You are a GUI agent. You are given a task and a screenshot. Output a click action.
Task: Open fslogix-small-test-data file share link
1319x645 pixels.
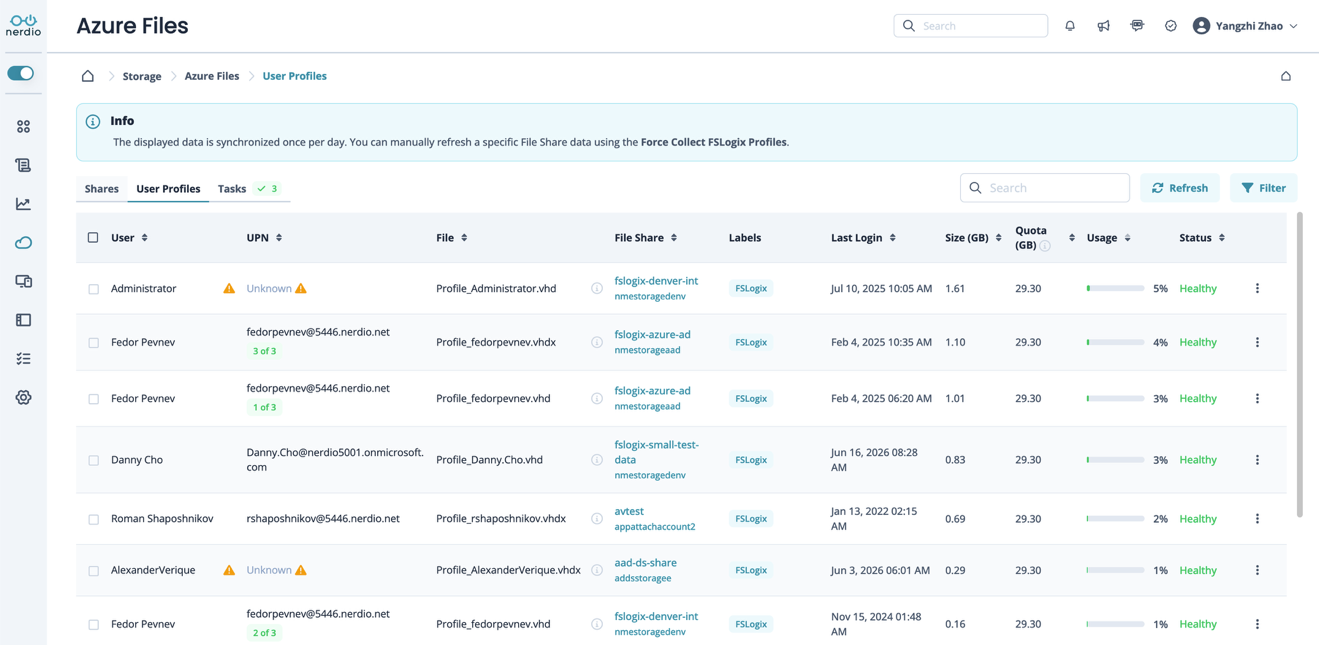click(656, 452)
